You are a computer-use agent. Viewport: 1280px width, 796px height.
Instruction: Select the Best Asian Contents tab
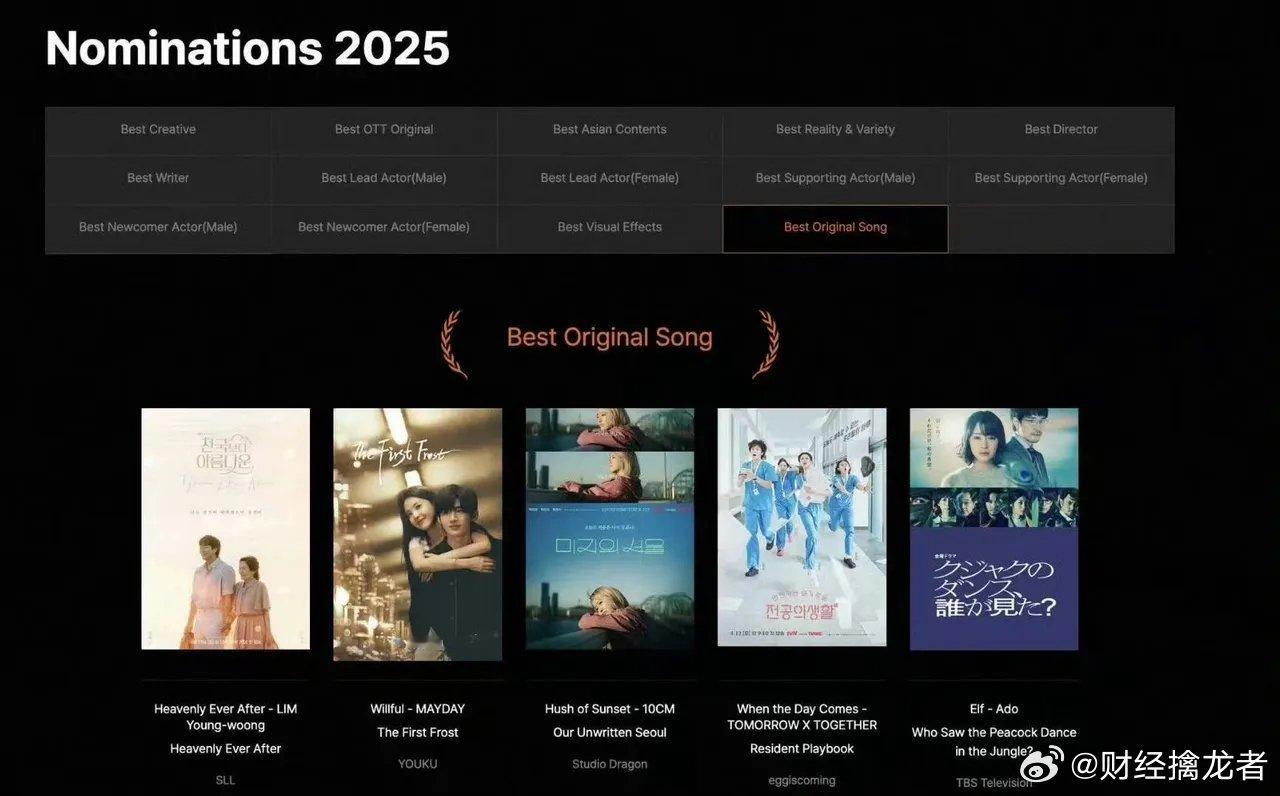click(610, 130)
